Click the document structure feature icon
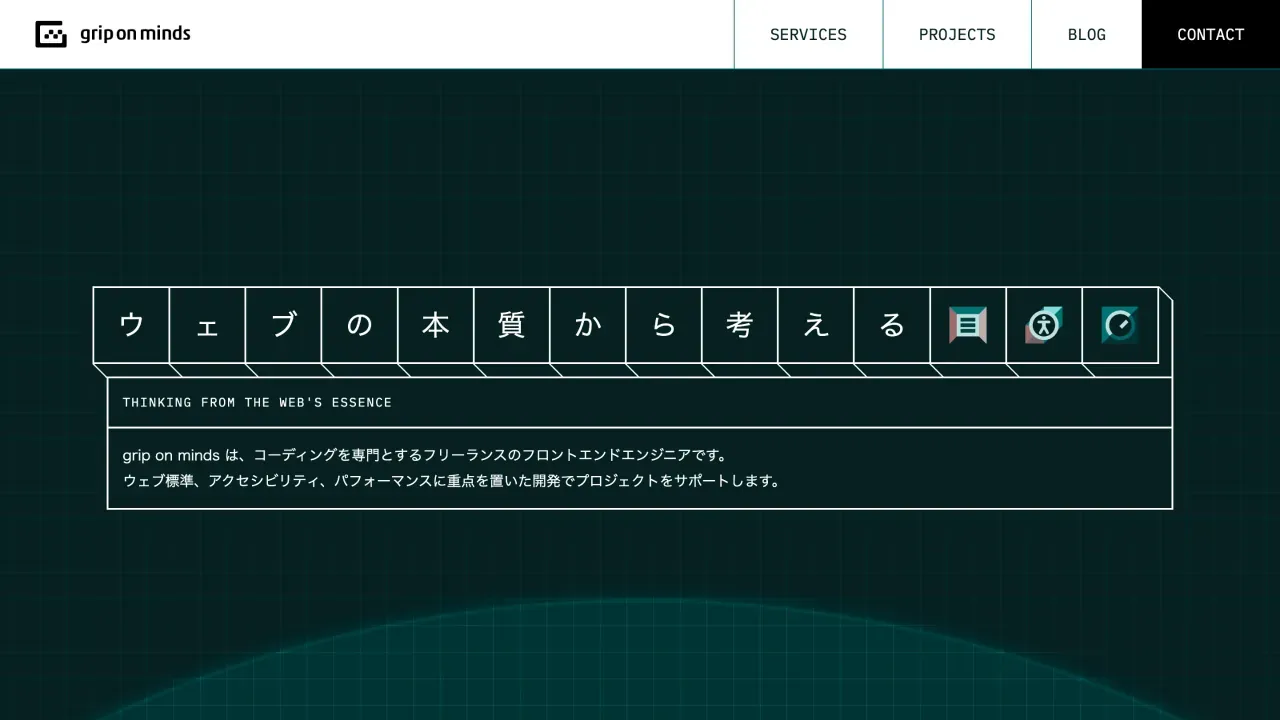 click(x=967, y=325)
